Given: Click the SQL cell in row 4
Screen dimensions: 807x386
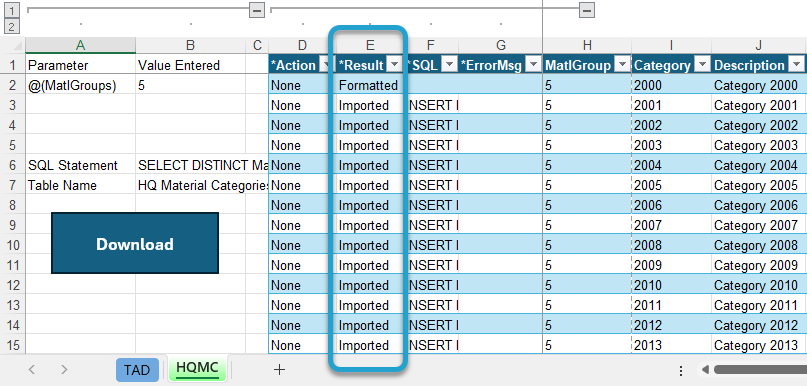Looking at the screenshot, I should (x=433, y=126).
